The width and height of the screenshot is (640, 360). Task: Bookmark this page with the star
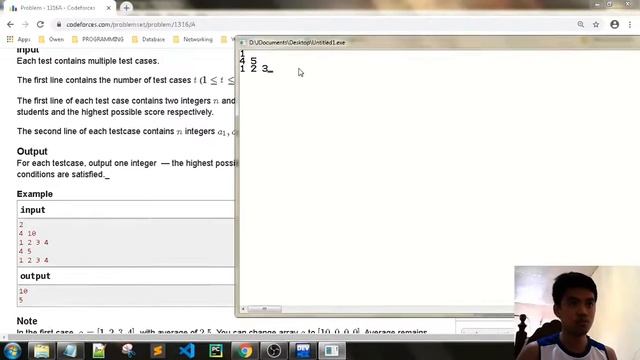tap(596, 24)
